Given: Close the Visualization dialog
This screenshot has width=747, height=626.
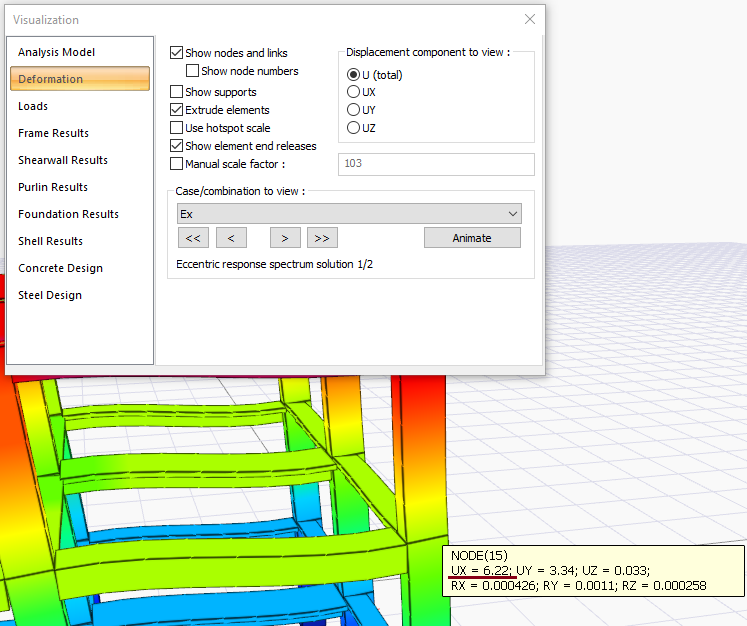Looking at the screenshot, I should pyautogui.click(x=530, y=19).
